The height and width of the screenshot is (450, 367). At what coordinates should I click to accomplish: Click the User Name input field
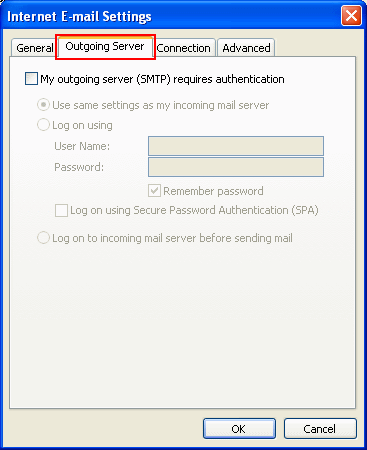236,146
